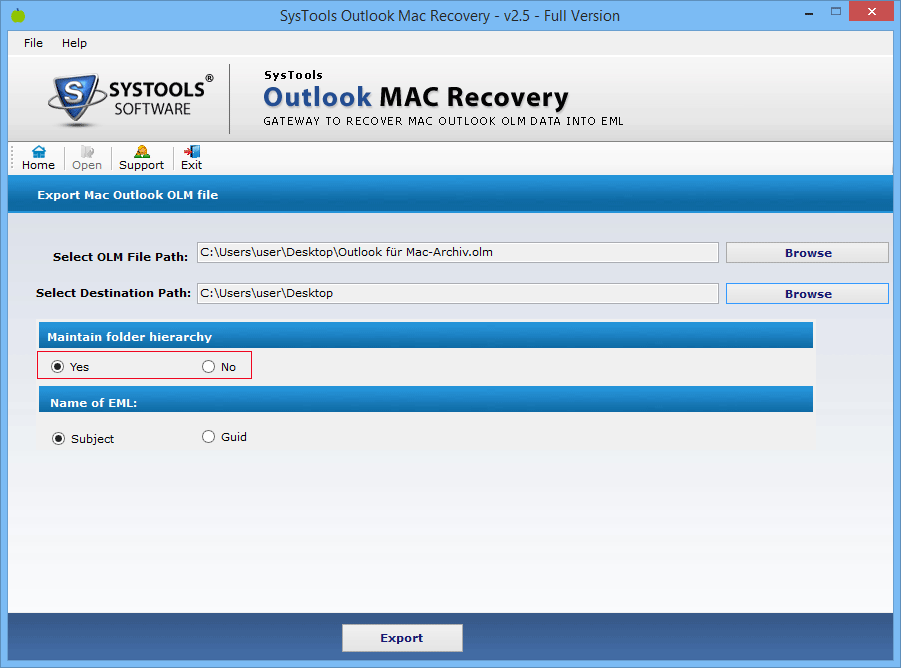Click the green apple app icon in title bar

pyautogui.click(x=18, y=16)
